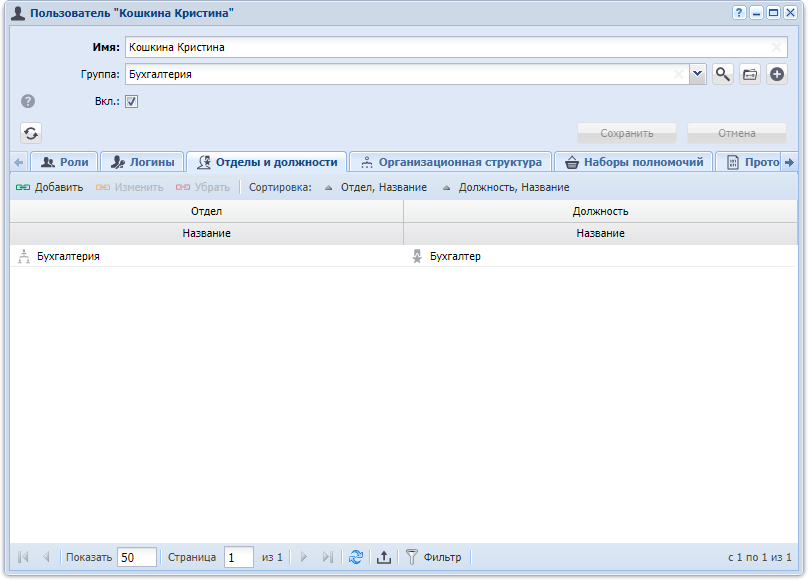808x580 pixels.
Task: Open the group card folder icon
Action: coord(750,74)
